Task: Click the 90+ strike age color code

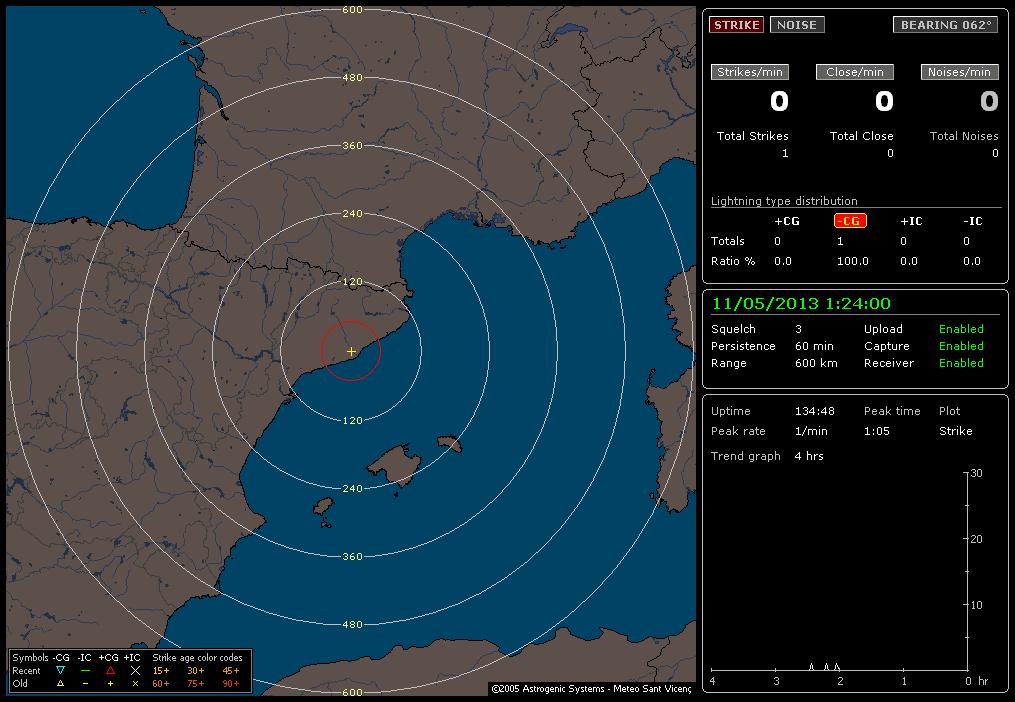Action: tap(231, 683)
